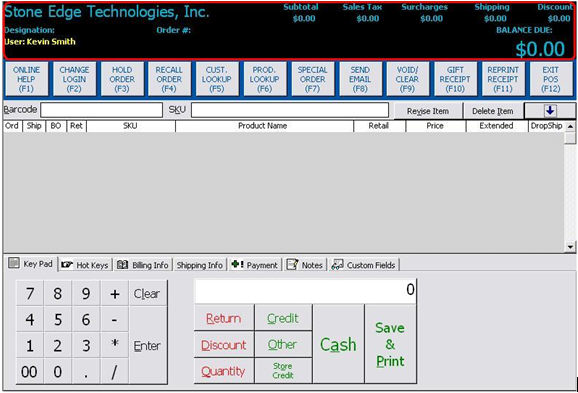This screenshot has width=578, height=393.
Task: Click the red Discount button
Action: [x=224, y=345]
